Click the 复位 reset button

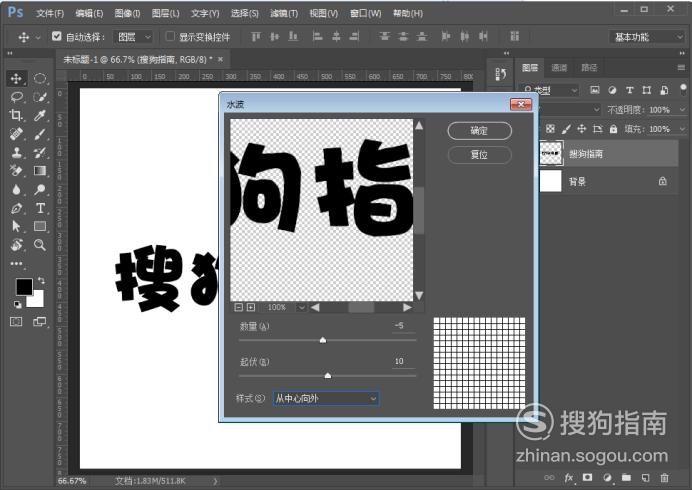point(480,155)
